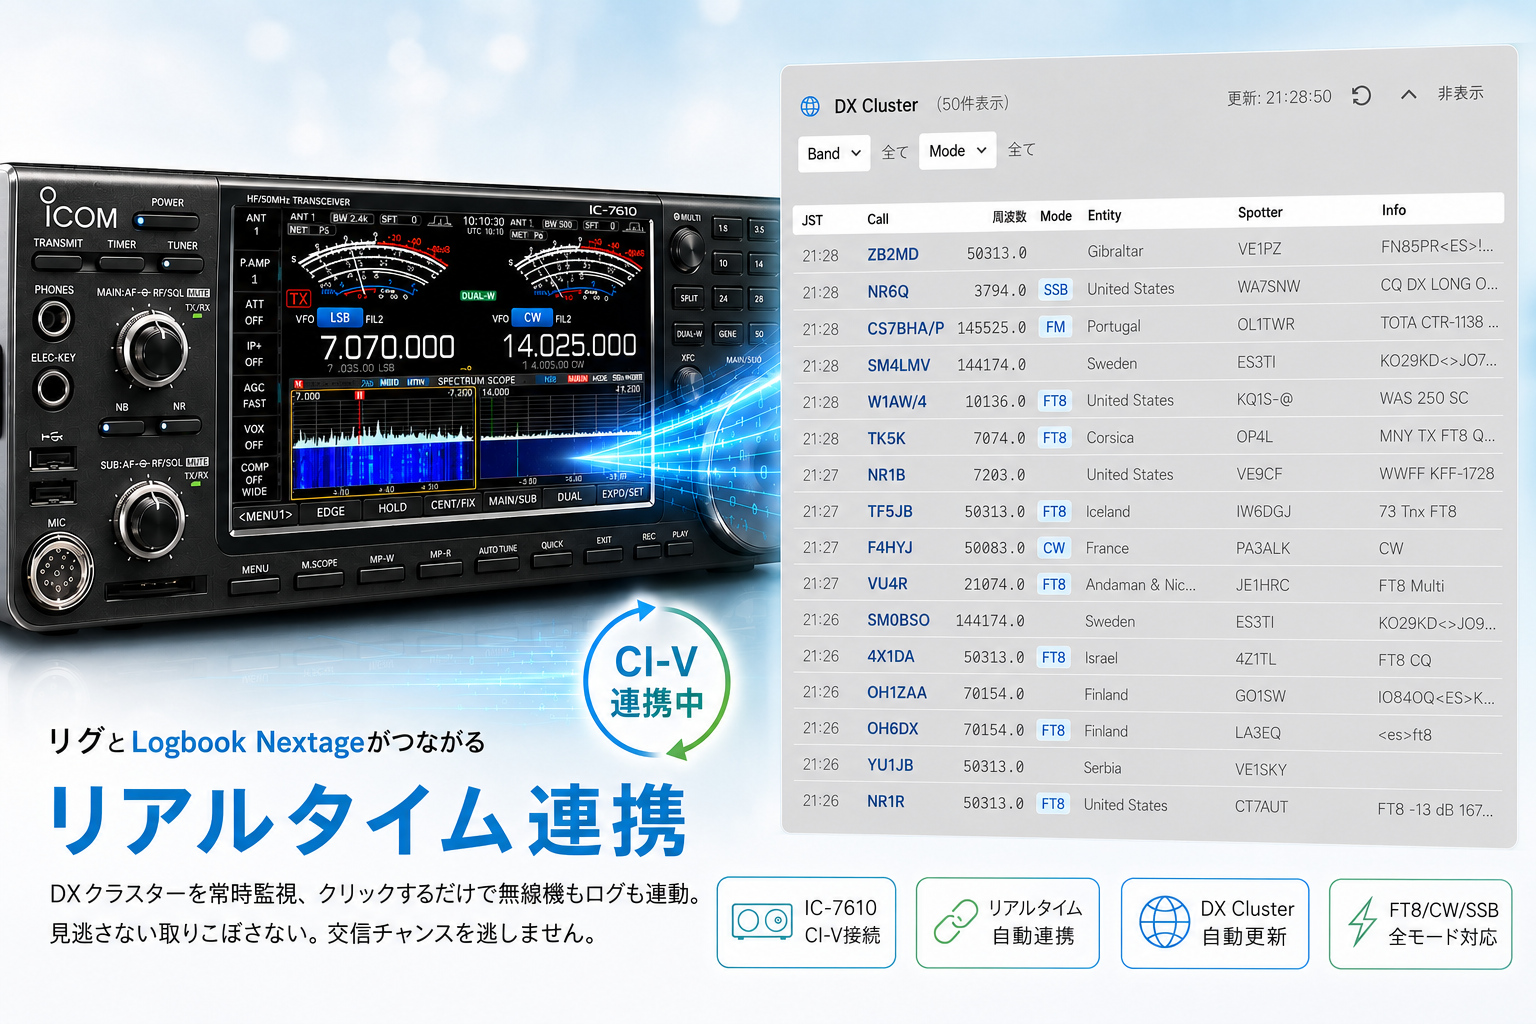Tap CW mode indicator on radio display
The image size is (1536, 1024).
click(x=532, y=317)
